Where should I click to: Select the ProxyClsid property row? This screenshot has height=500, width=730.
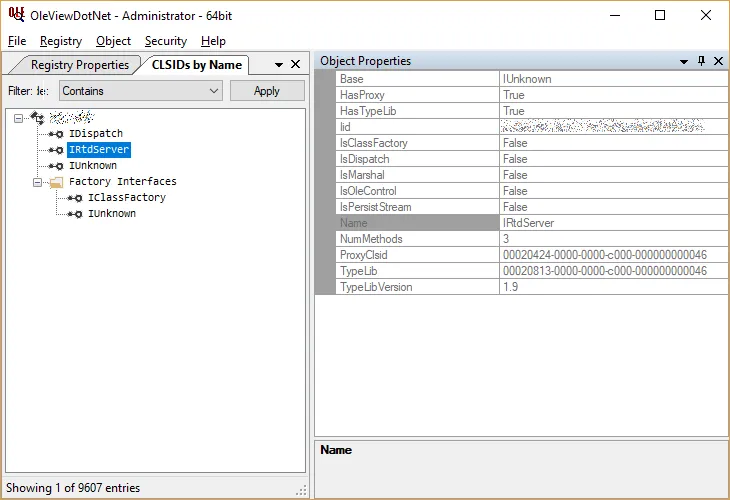531,255
